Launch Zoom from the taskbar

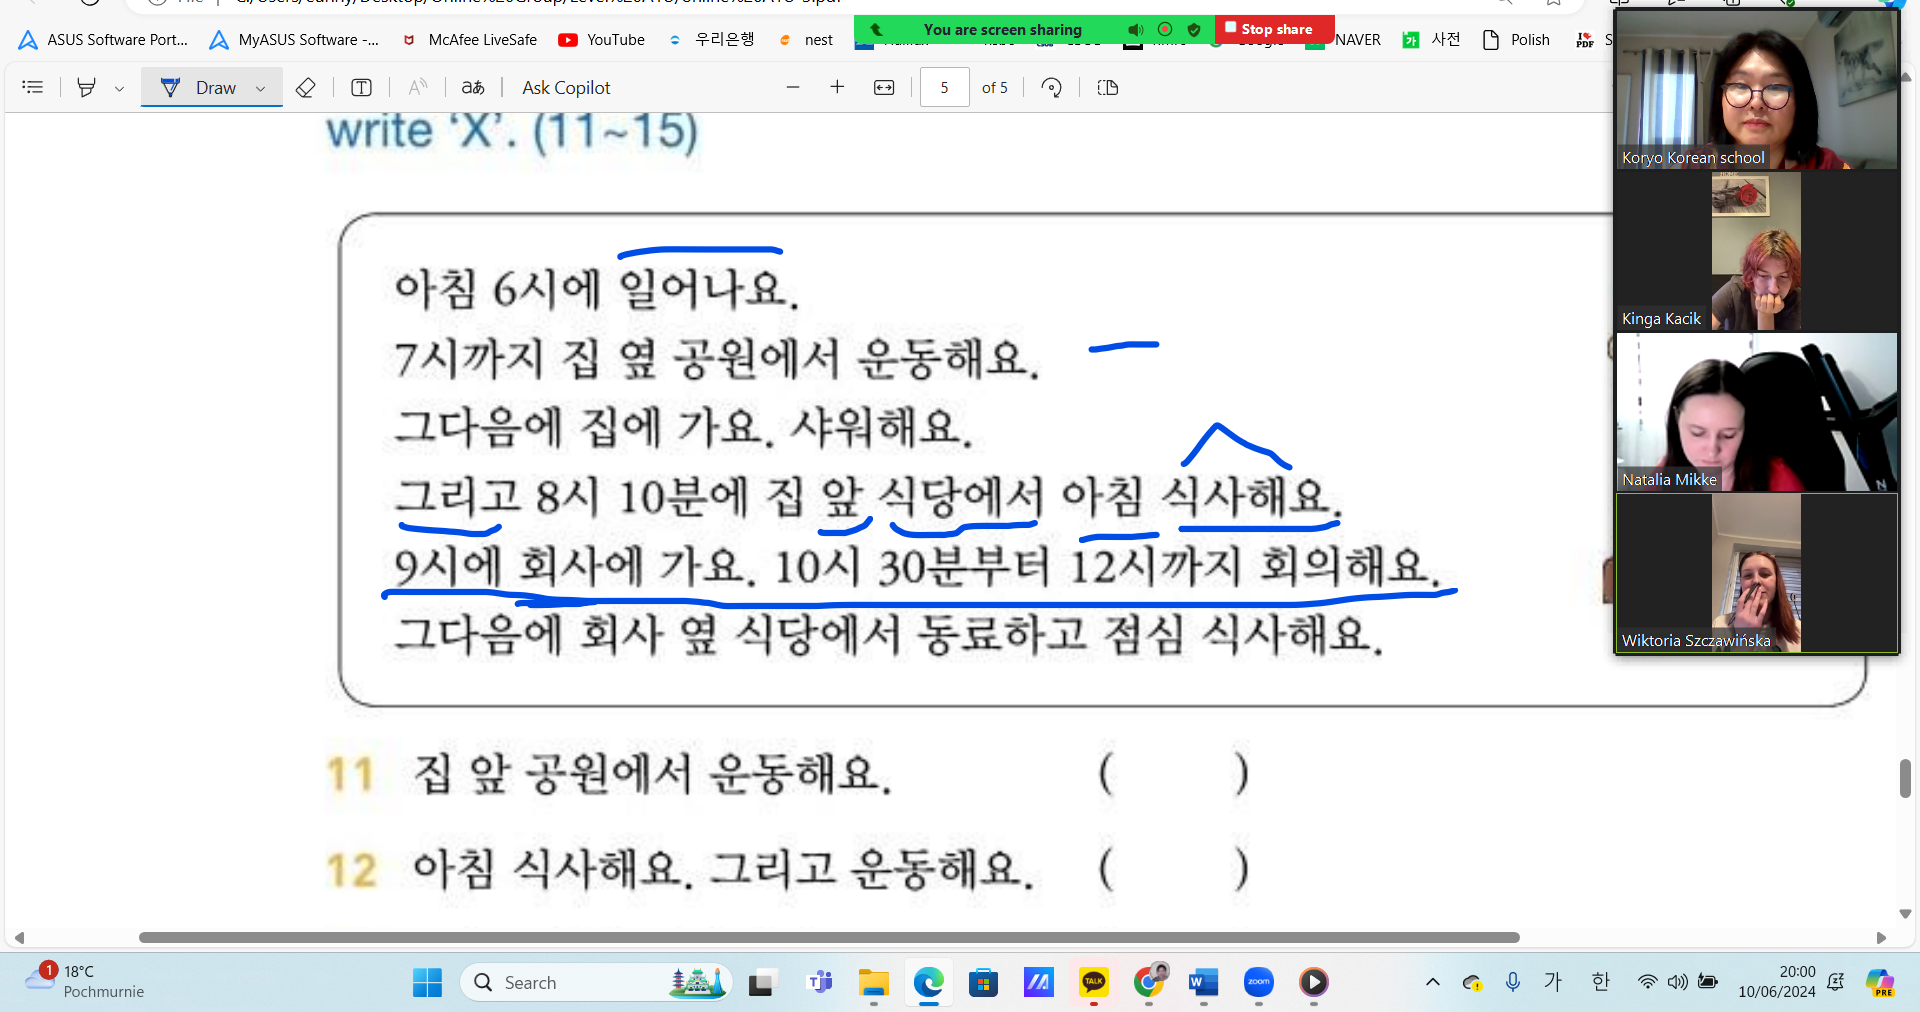1259,982
